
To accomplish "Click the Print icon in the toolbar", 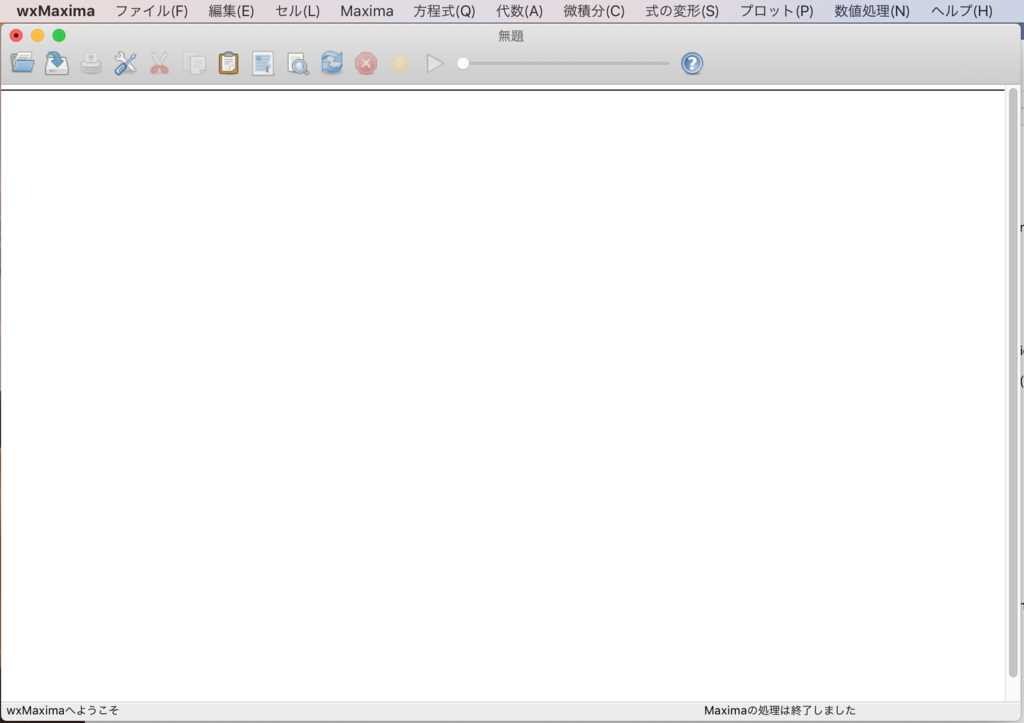I will (x=91, y=63).
